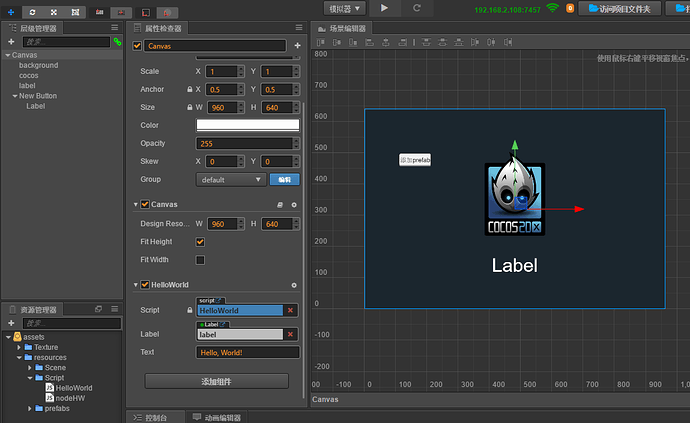Click align right icon in scene editor

(x=402, y=42)
